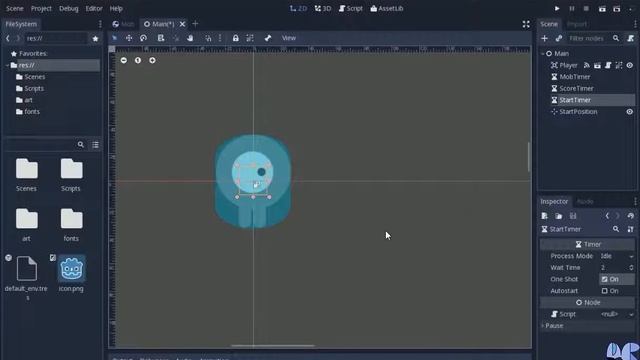Activate the Pan Mode hand tool

point(190,38)
